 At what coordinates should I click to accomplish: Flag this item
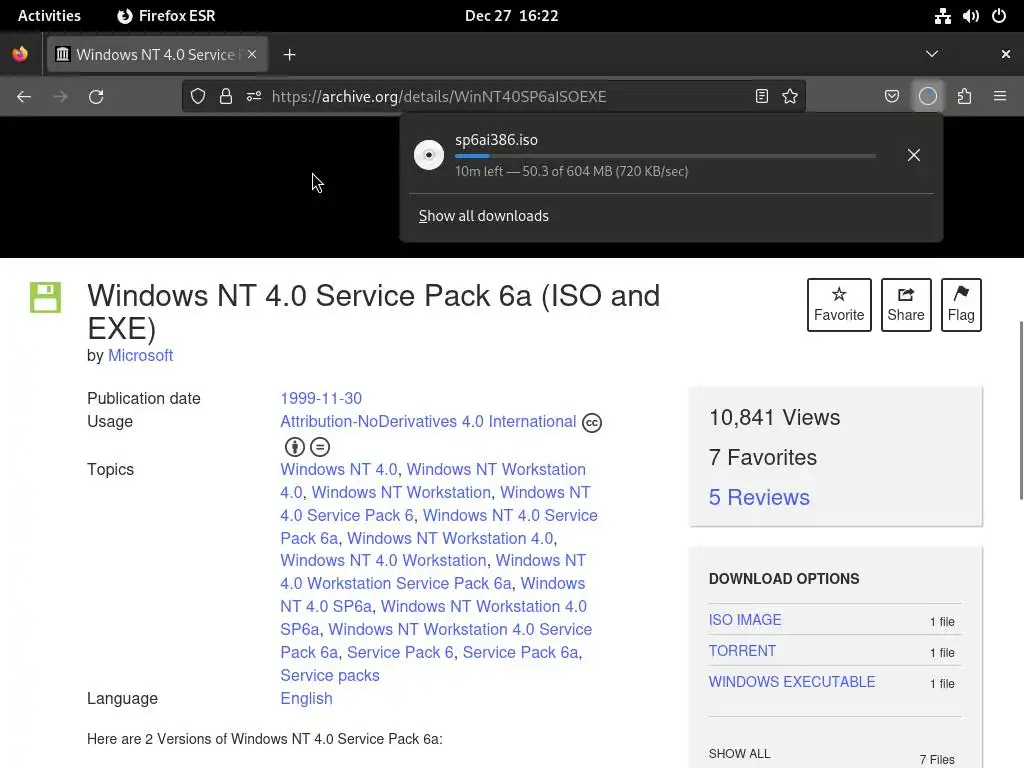click(x=961, y=304)
